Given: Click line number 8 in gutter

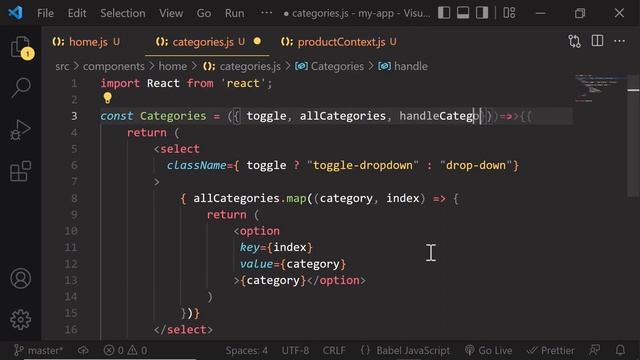Looking at the screenshot, I should [74, 198].
